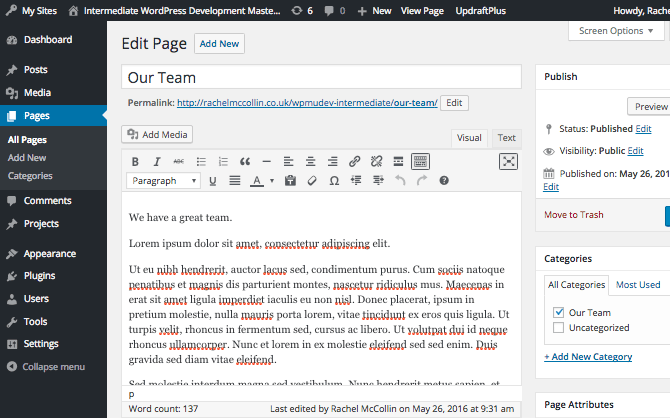Toggle the toolbar kitchen sink icon
Screen dimensions: 670x418
tap(420, 161)
